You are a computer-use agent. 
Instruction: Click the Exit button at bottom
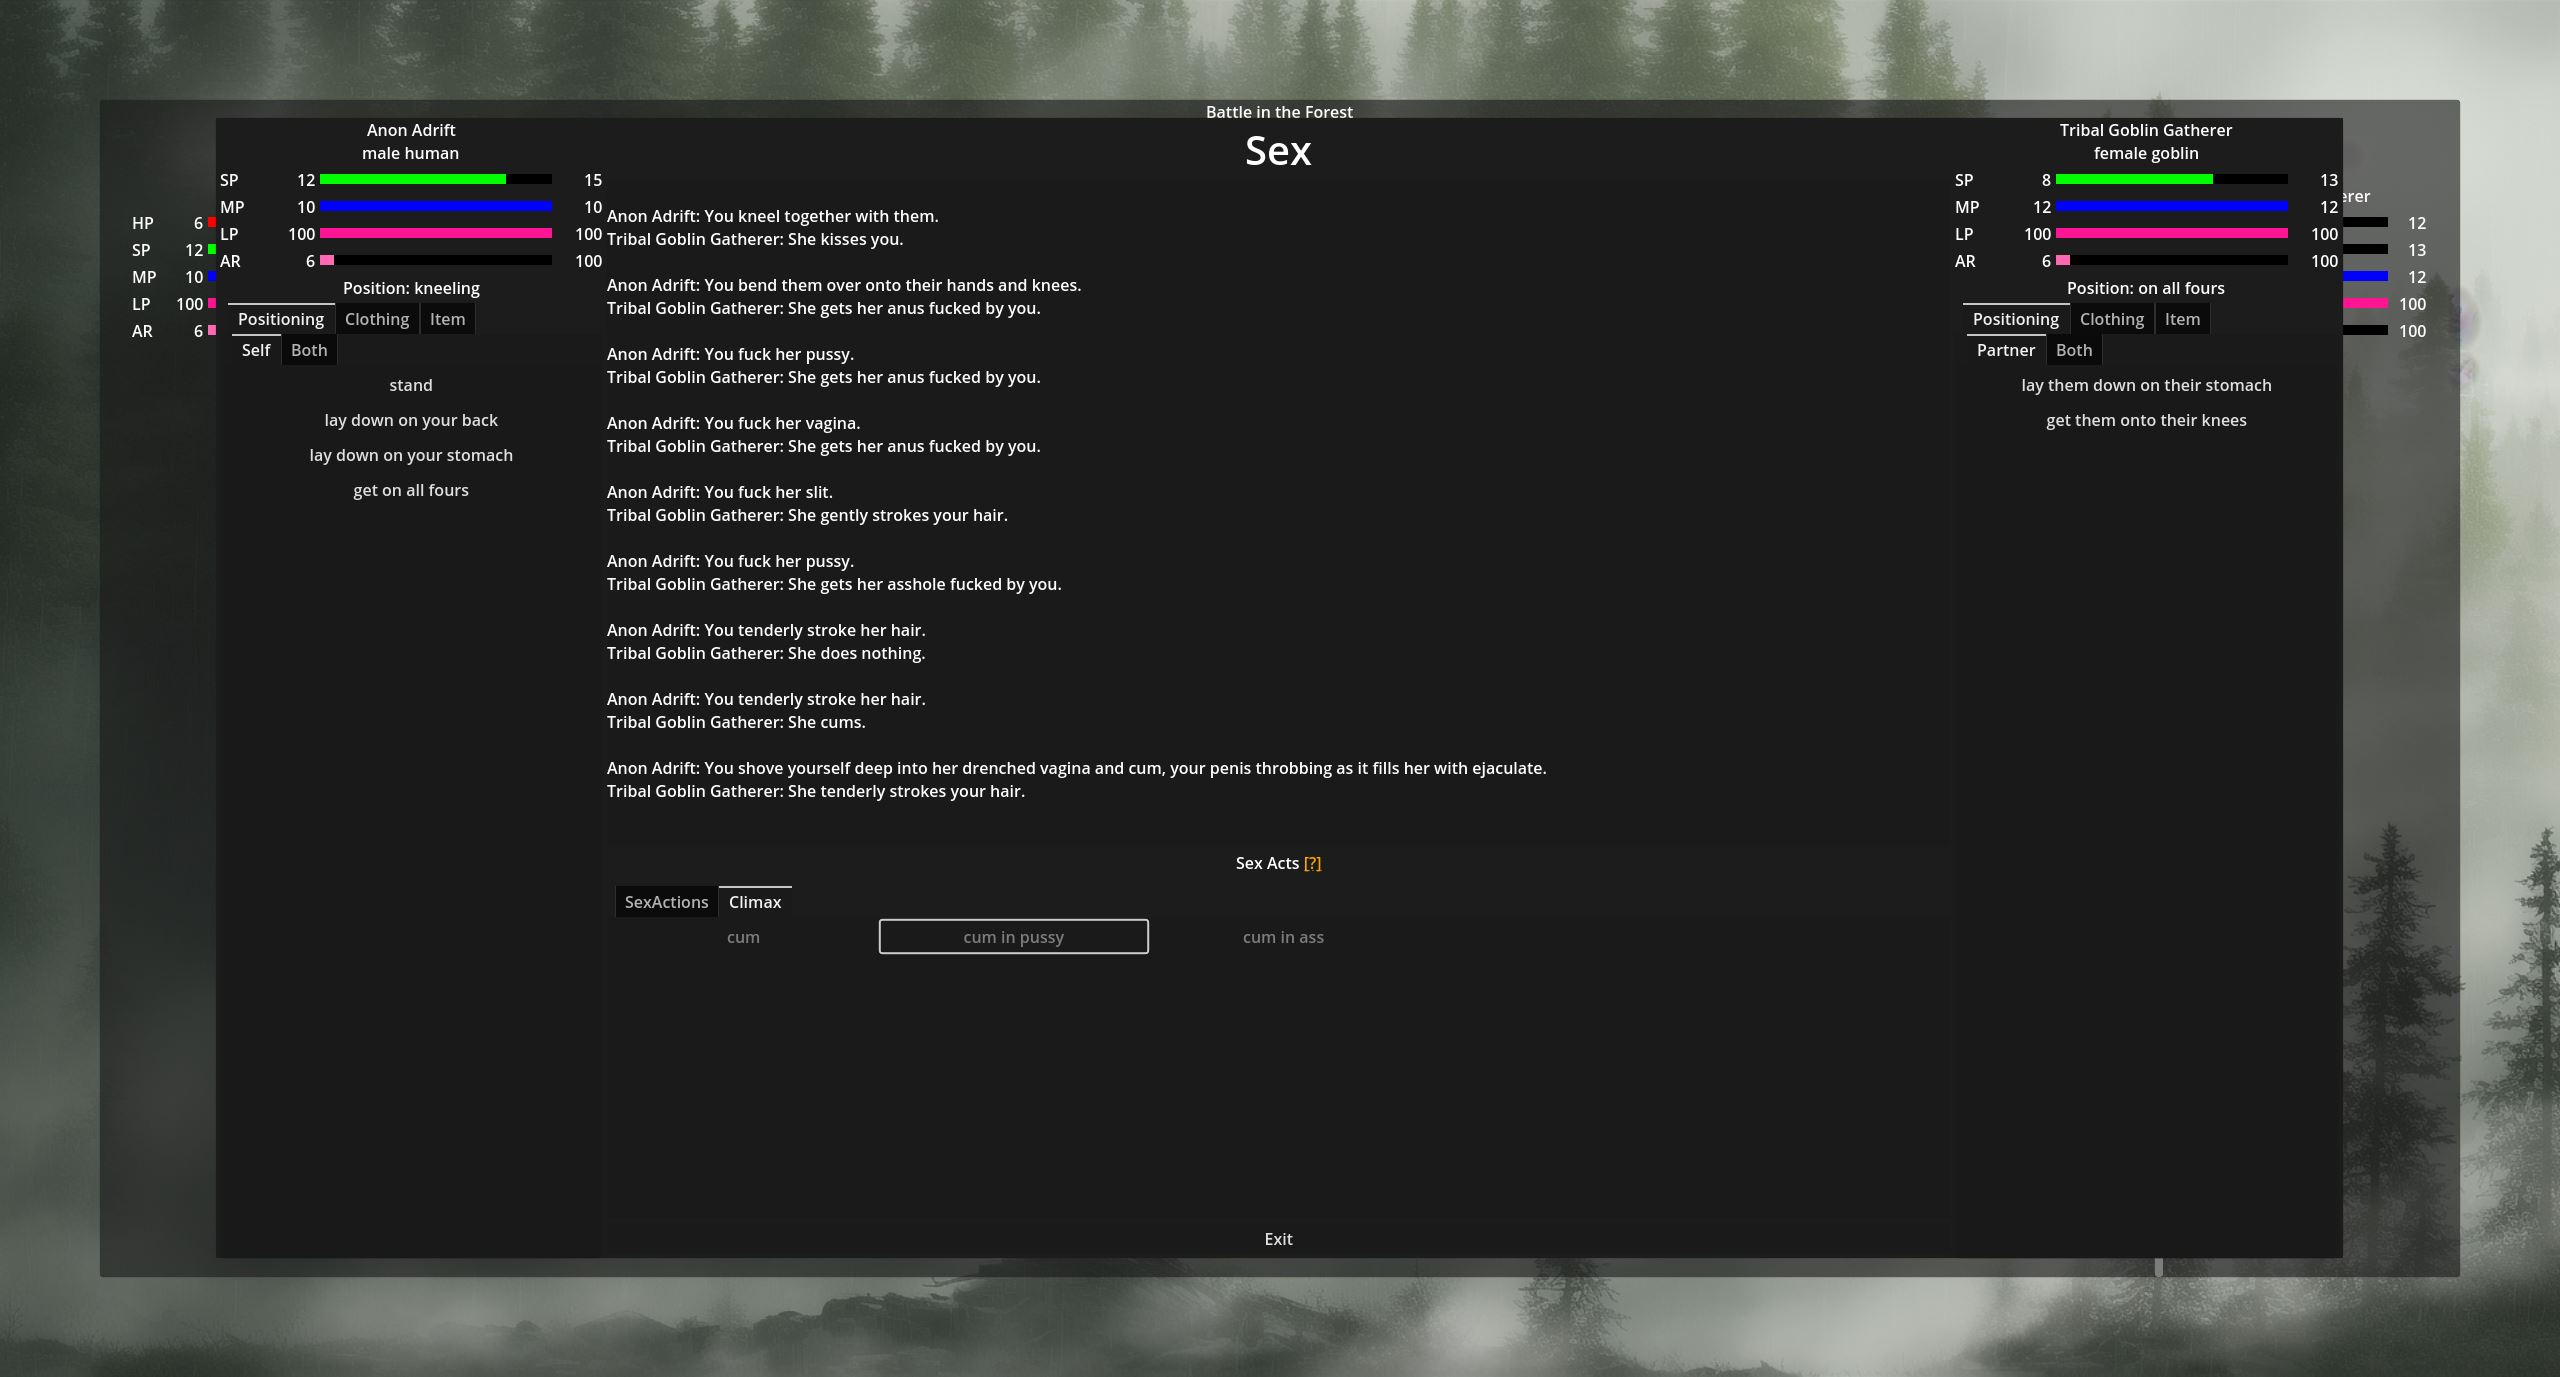point(1278,1239)
